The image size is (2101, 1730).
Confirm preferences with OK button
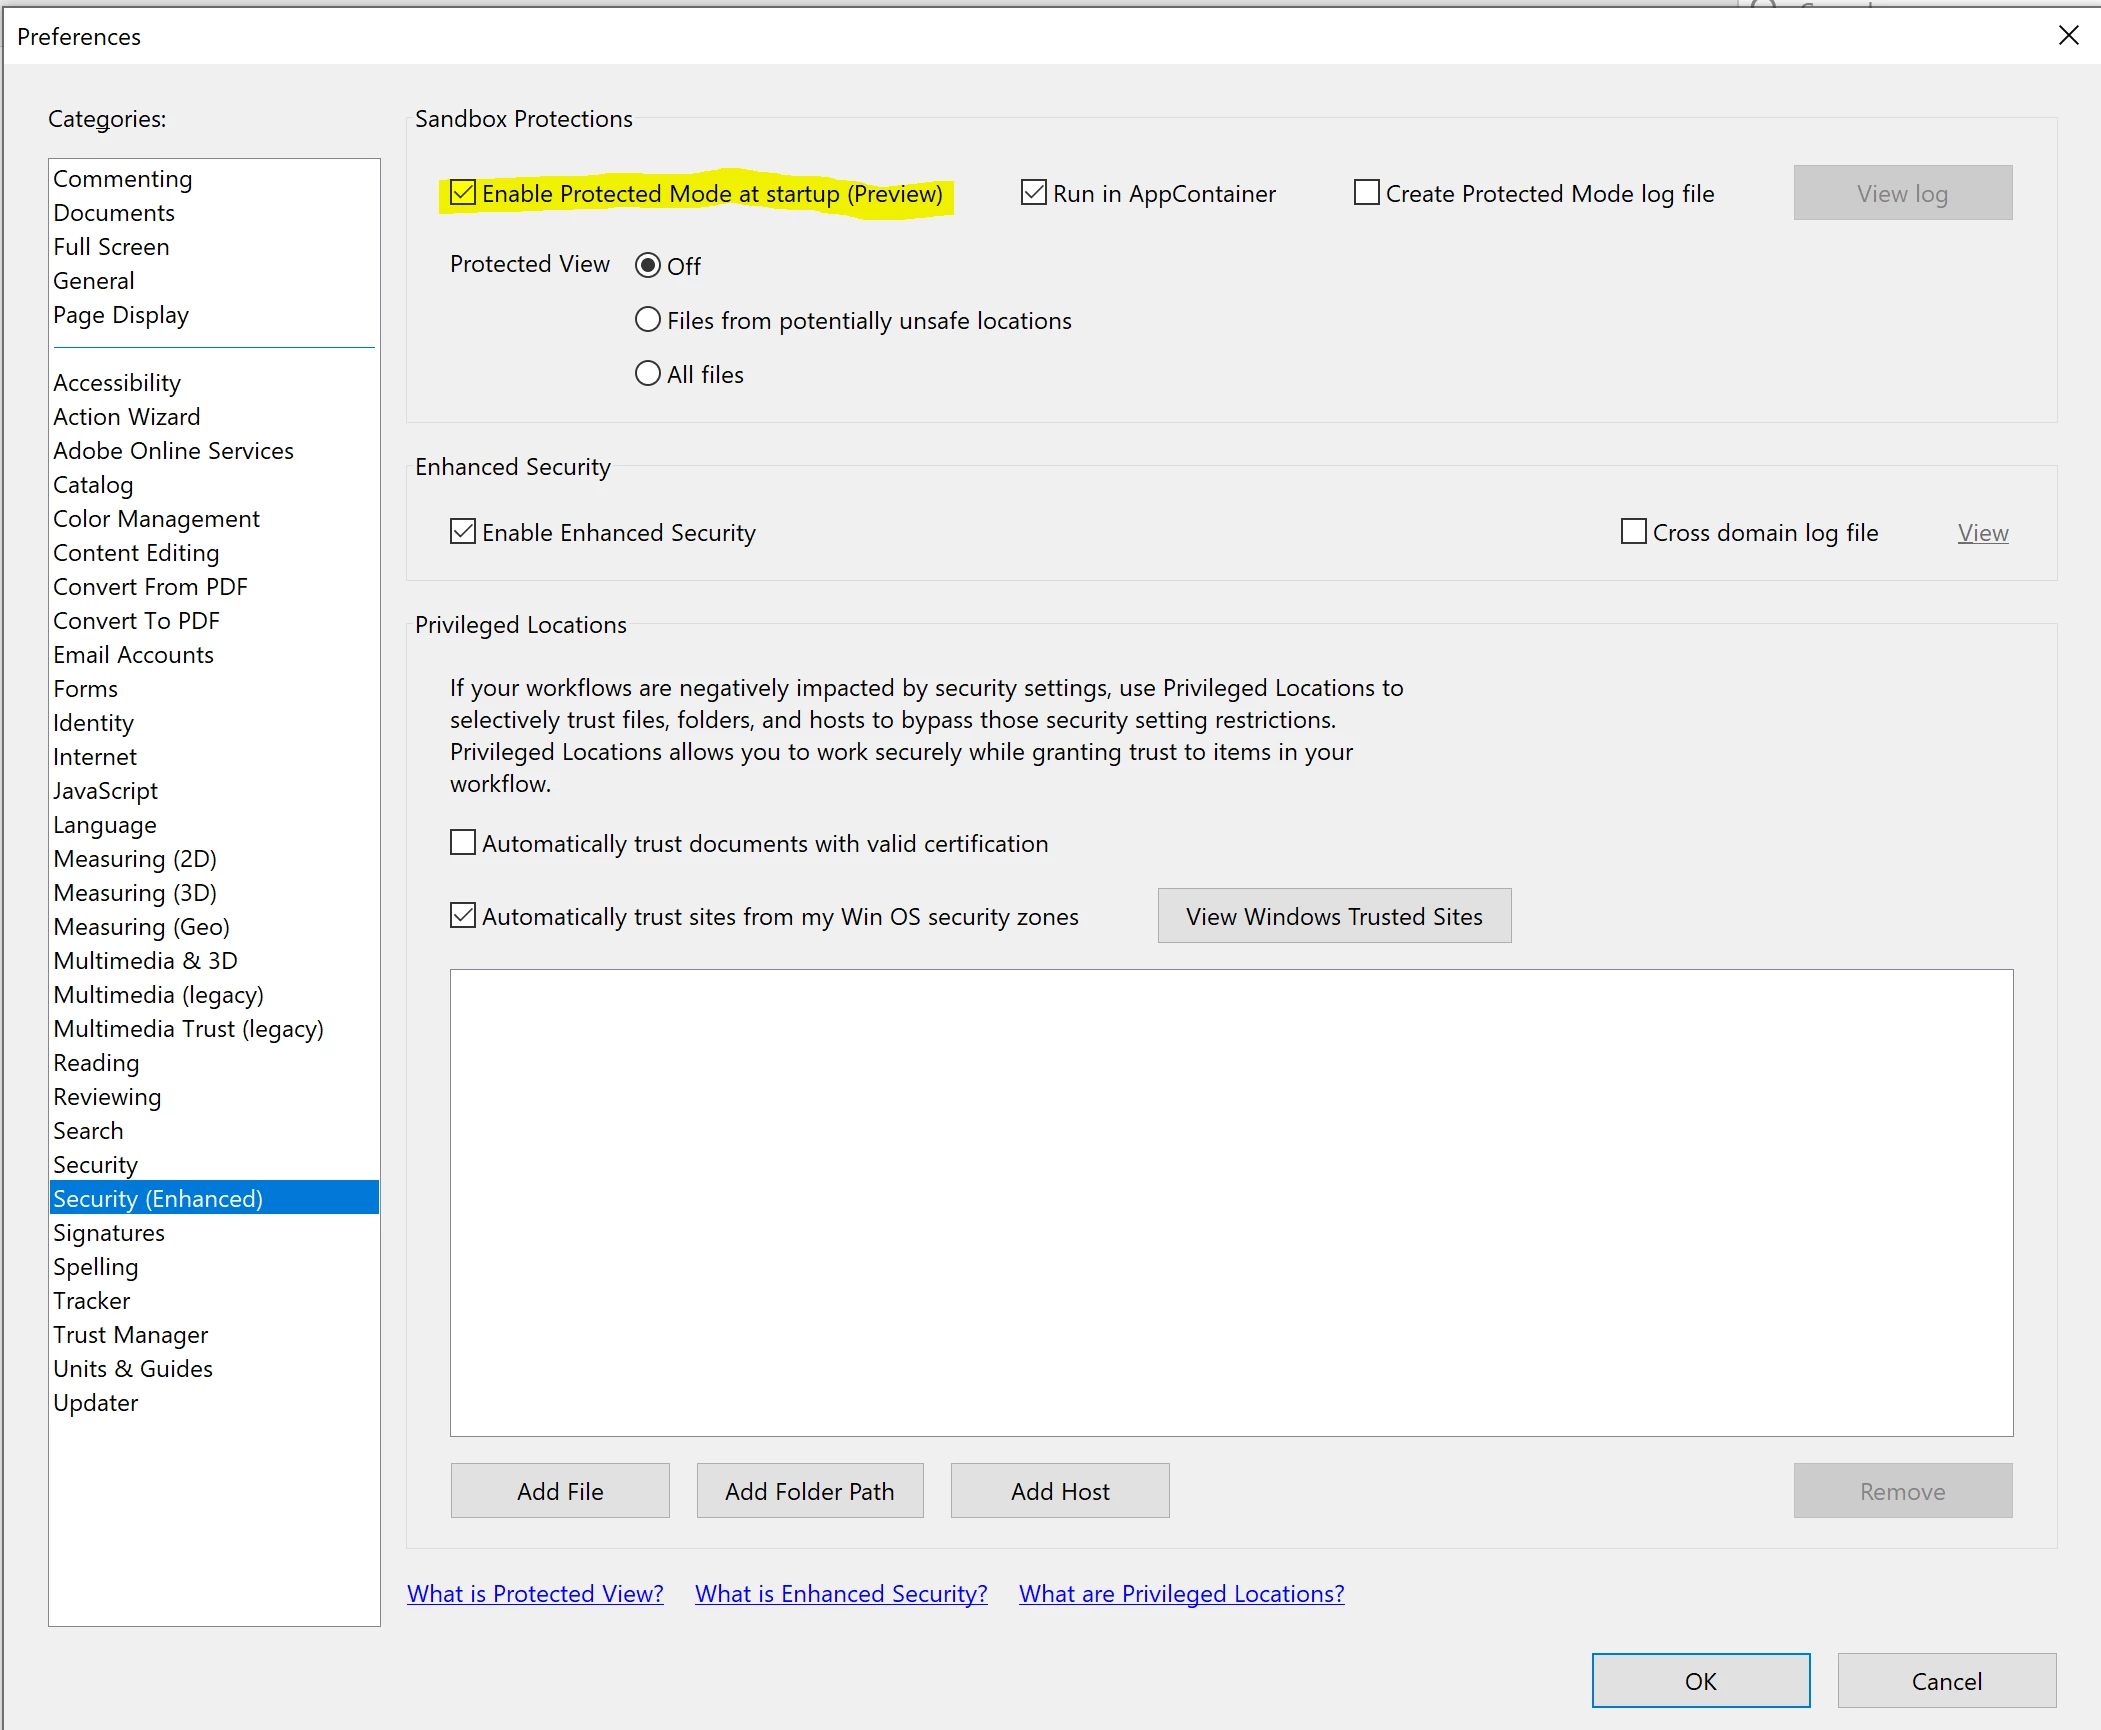point(1700,1681)
